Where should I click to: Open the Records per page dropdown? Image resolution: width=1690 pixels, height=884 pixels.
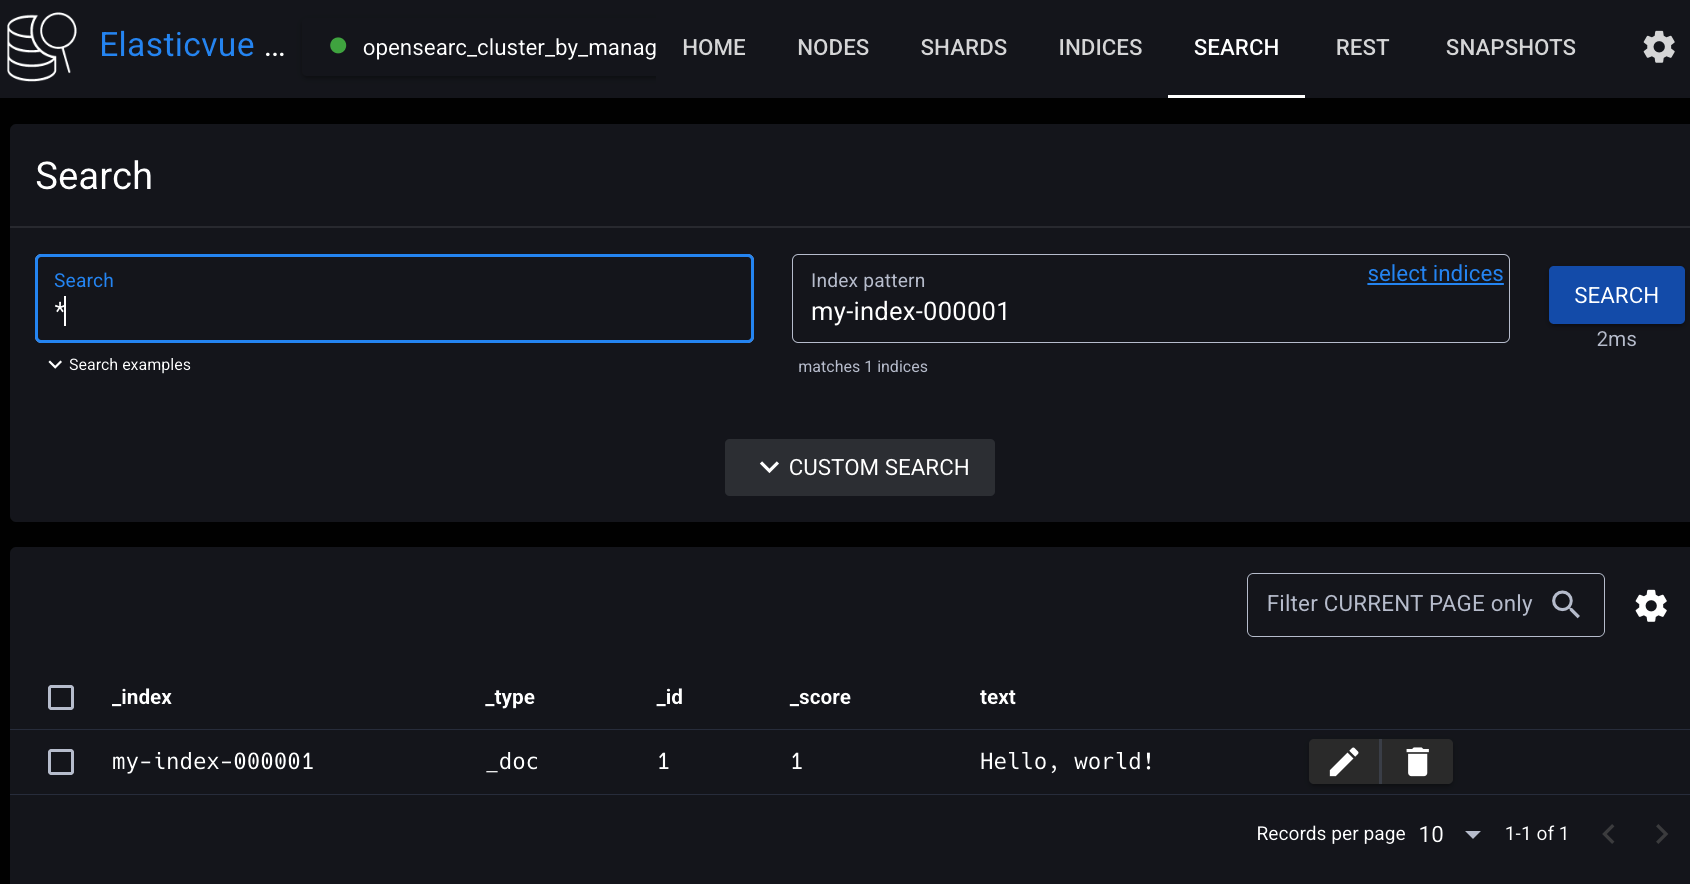[x=1450, y=834]
